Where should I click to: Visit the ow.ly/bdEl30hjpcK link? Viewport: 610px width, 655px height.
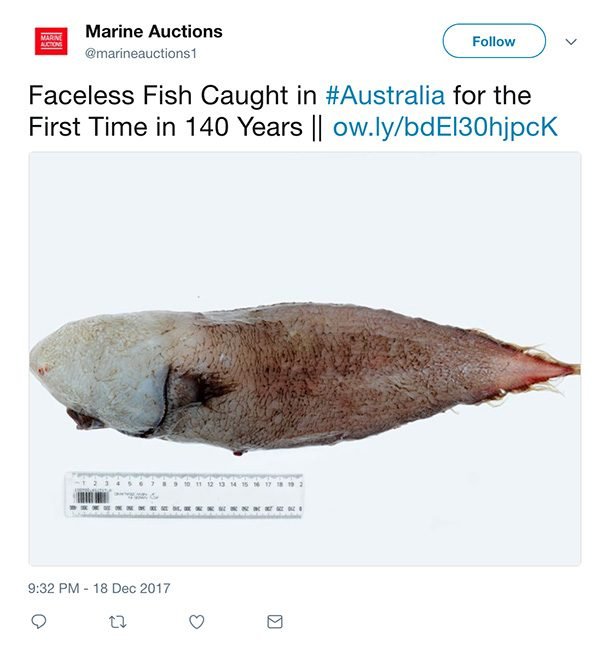[x=445, y=129]
